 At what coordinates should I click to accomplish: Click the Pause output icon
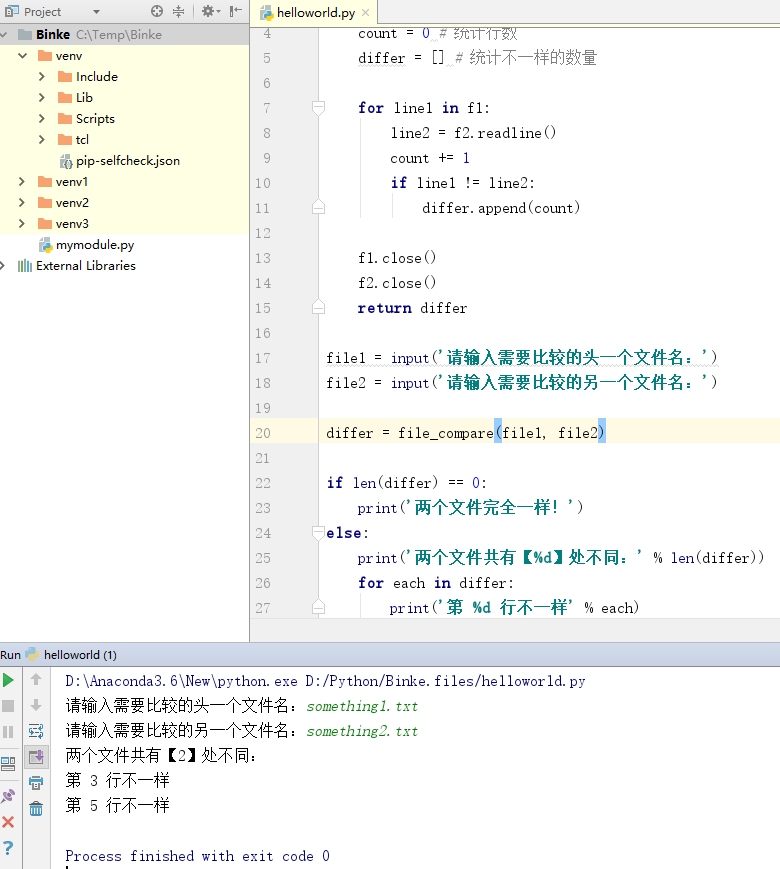tap(8, 732)
